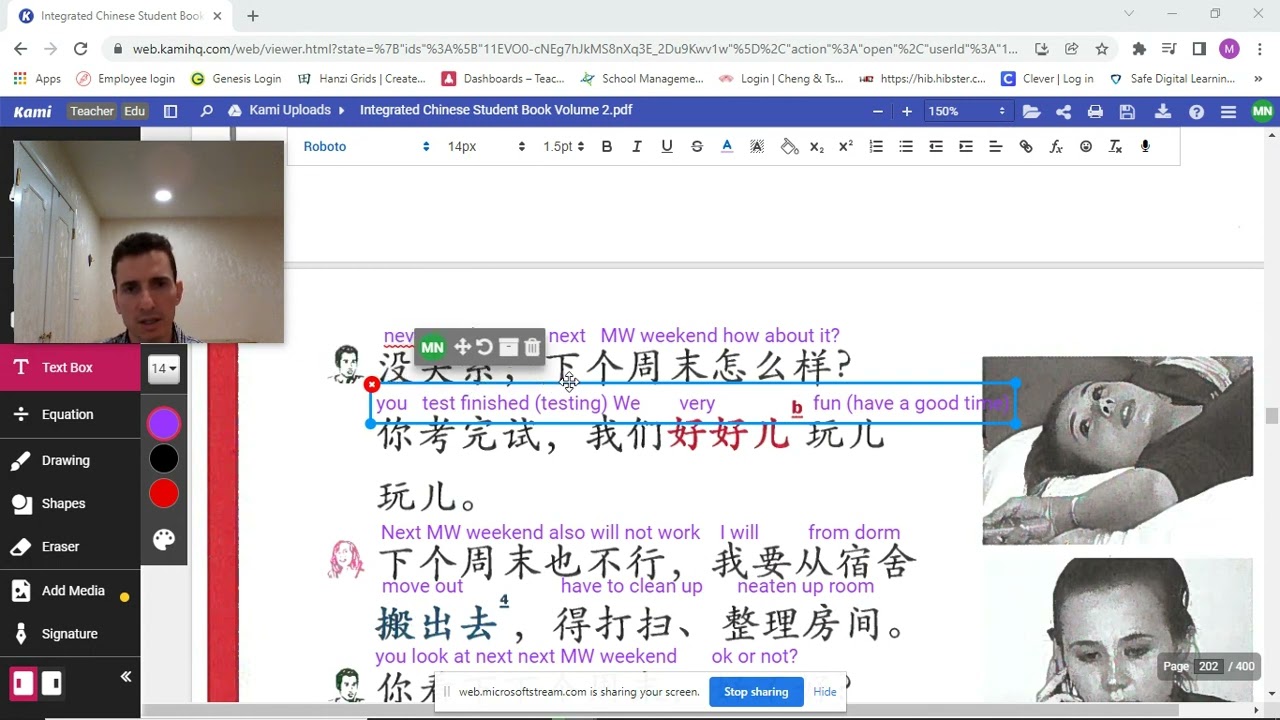1280x720 pixels.
Task: Open the emoji picker
Action: pos(1086,147)
